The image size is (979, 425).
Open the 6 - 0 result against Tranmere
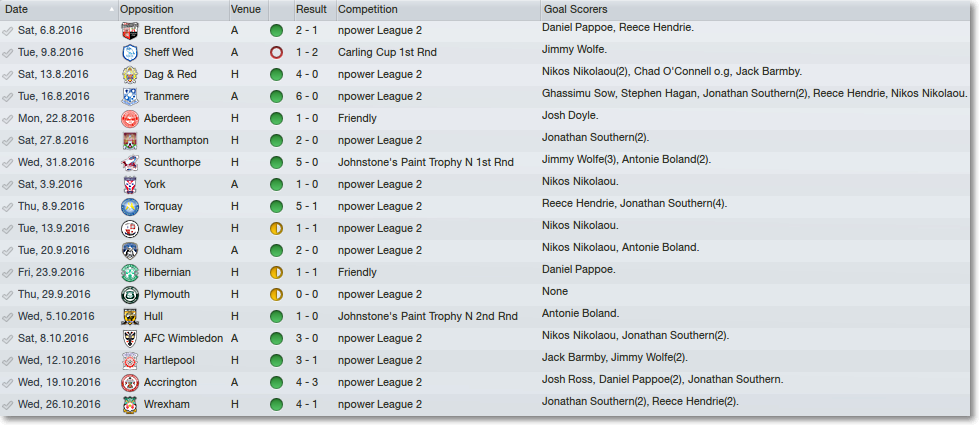click(307, 97)
